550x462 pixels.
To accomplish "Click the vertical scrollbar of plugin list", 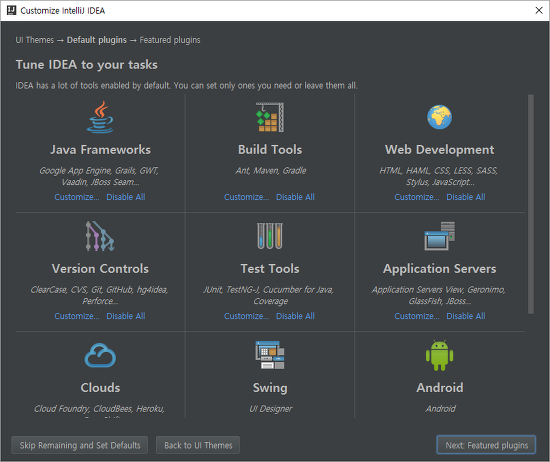I will tap(531, 204).
